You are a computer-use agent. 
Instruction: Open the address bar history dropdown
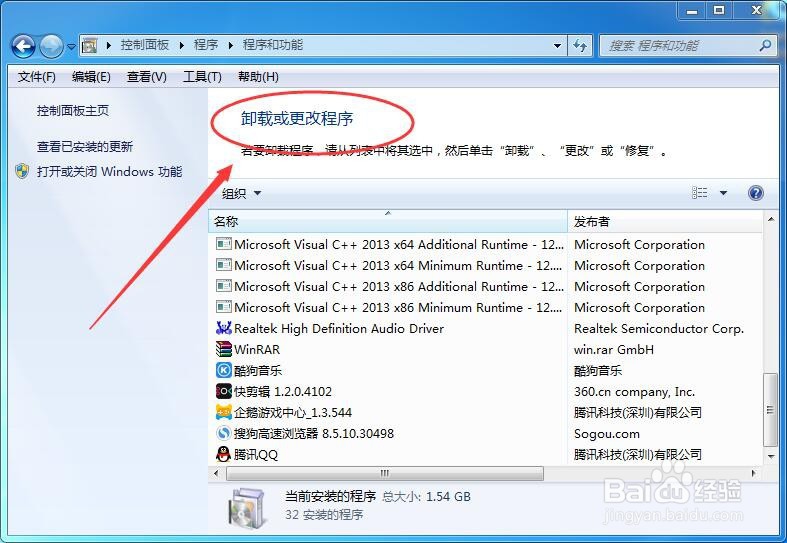[x=558, y=46]
